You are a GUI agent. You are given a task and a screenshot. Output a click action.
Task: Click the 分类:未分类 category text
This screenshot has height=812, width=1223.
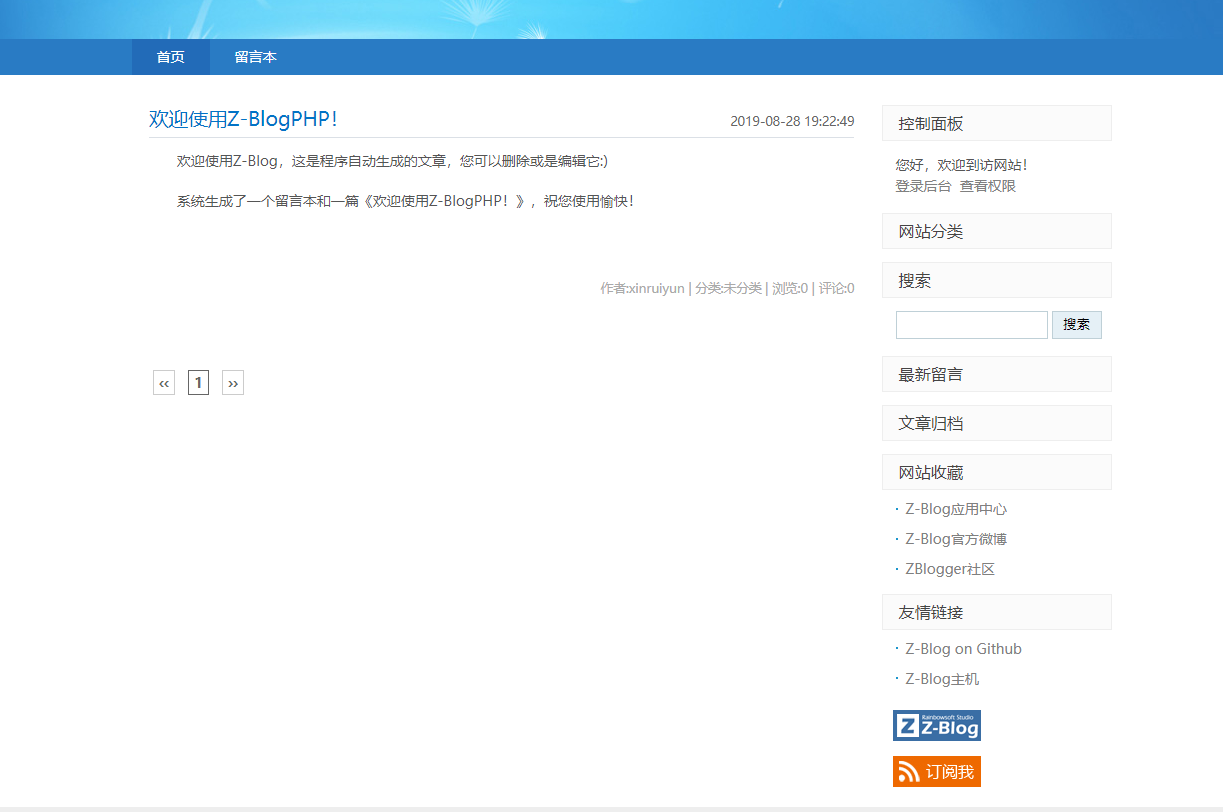[729, 288]
